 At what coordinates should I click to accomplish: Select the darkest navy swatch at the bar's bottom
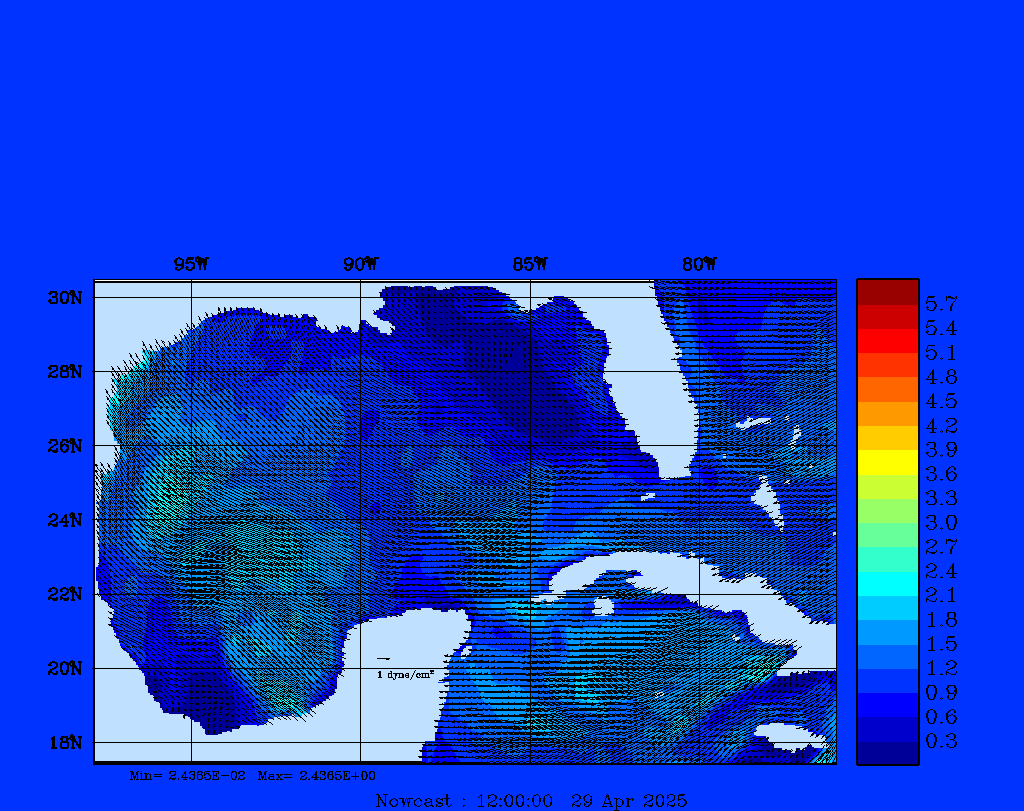(x=887, y=753)
